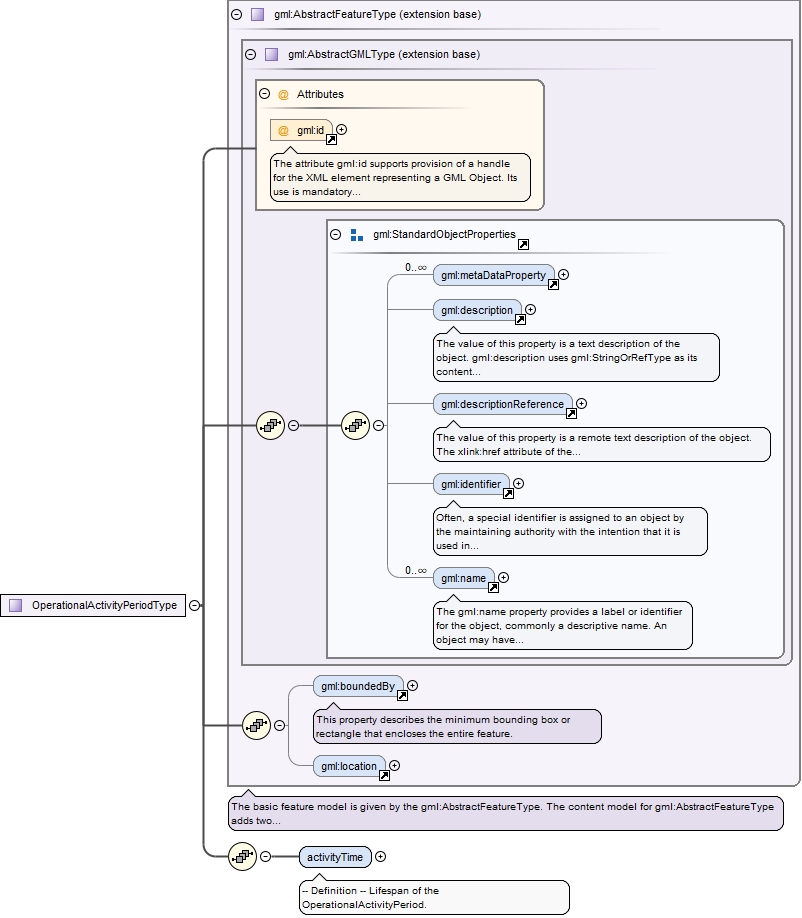This screenshot has height=918, width=802.
Task: Collapse the inner sequence of StandardObjectProperties
Action: point(379,426)
